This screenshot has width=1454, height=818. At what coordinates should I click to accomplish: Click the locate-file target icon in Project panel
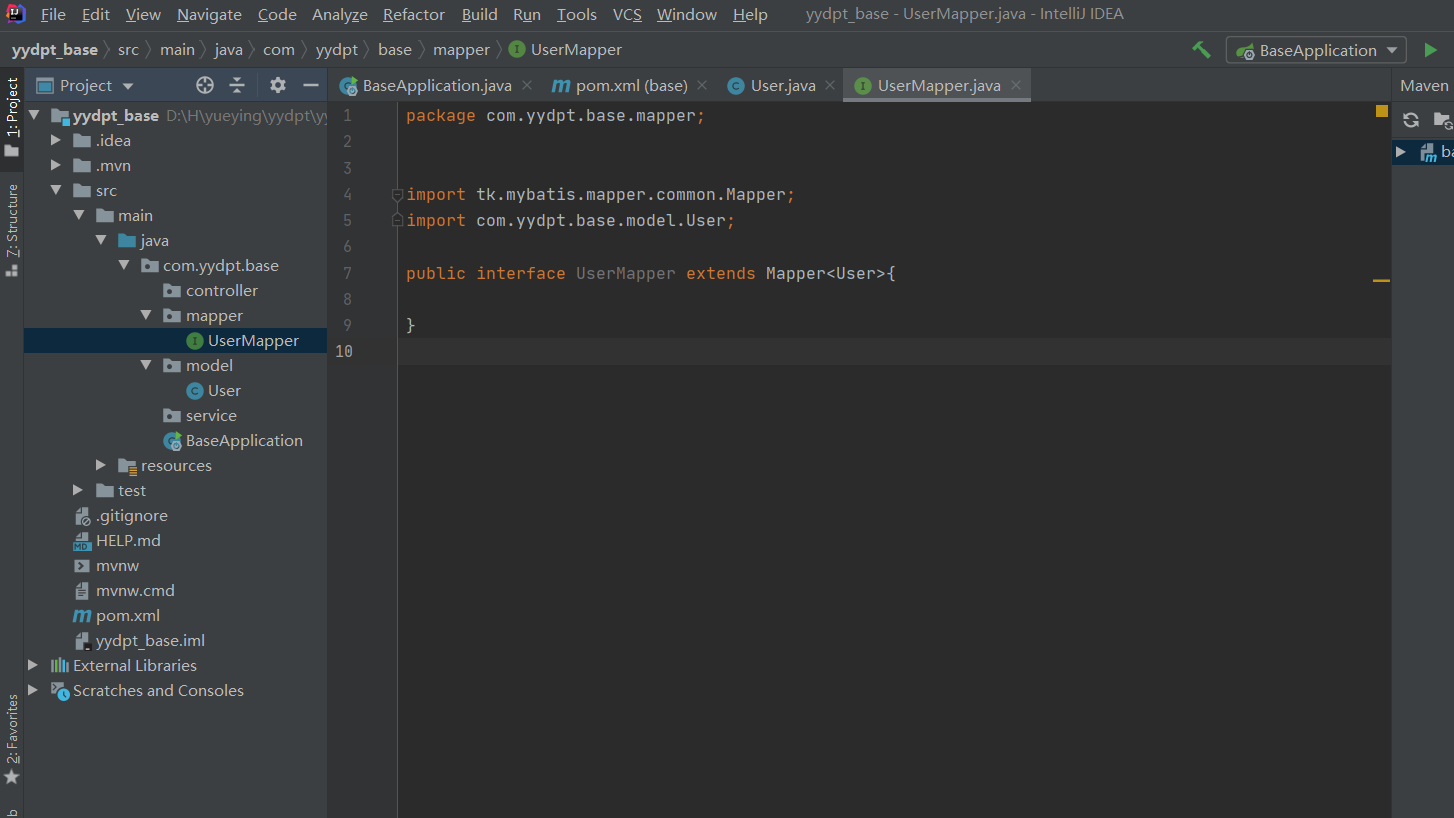point(205,85)
